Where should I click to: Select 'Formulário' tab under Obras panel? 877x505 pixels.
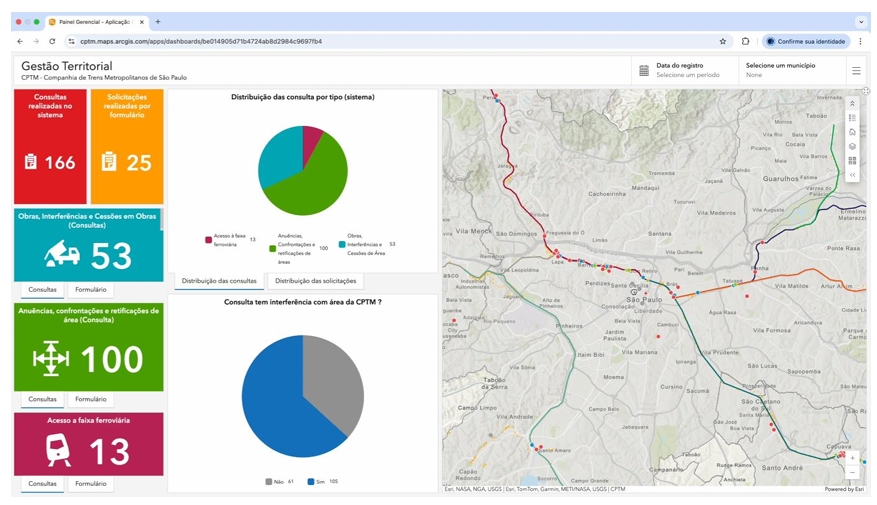tap(90, 290)
